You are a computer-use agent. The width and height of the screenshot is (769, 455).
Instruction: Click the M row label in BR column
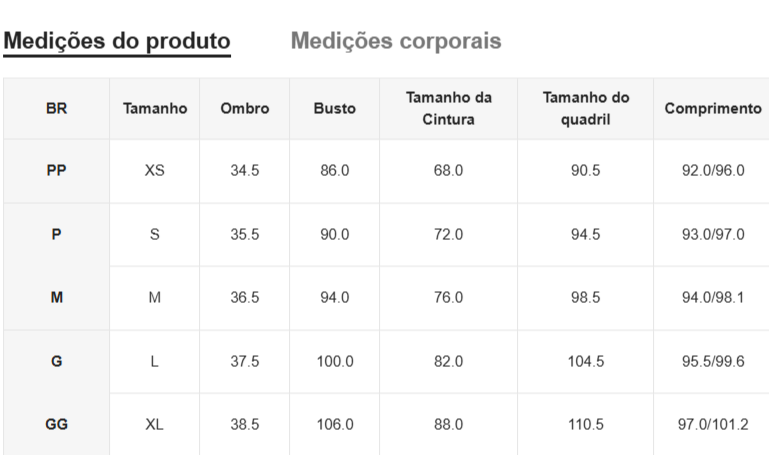point(57,297)
